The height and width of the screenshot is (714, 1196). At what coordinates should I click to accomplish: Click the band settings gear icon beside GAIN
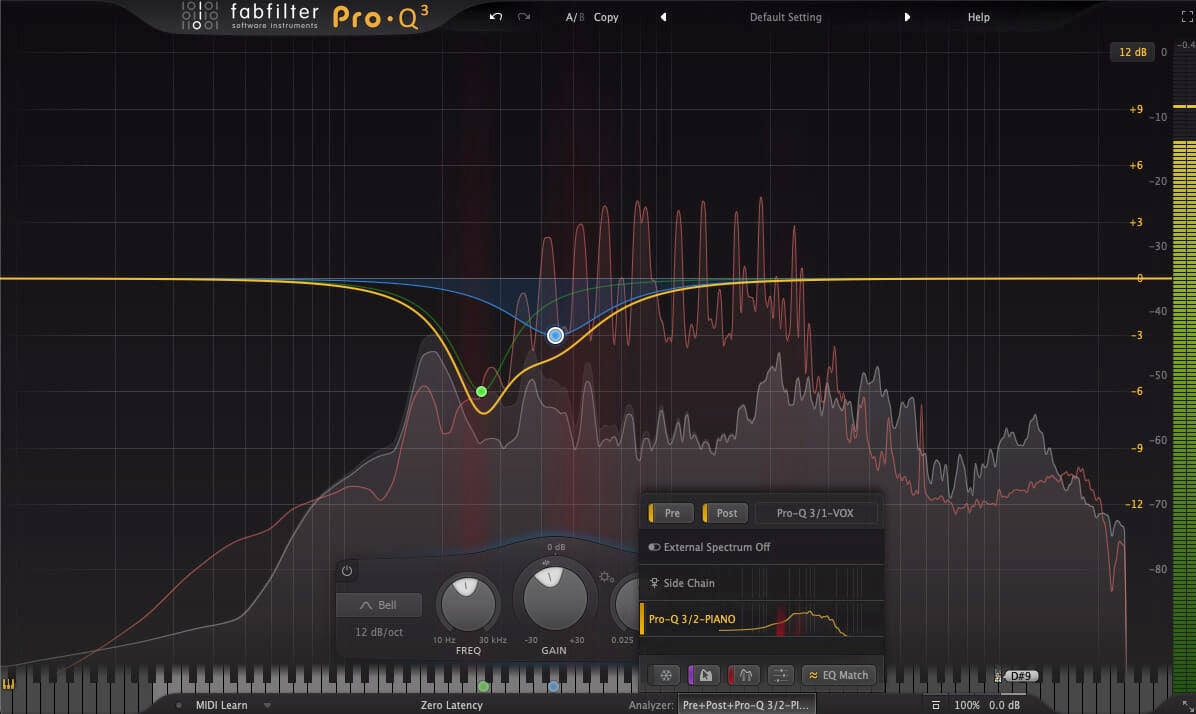pyautogui.click(x=605, y=577)
